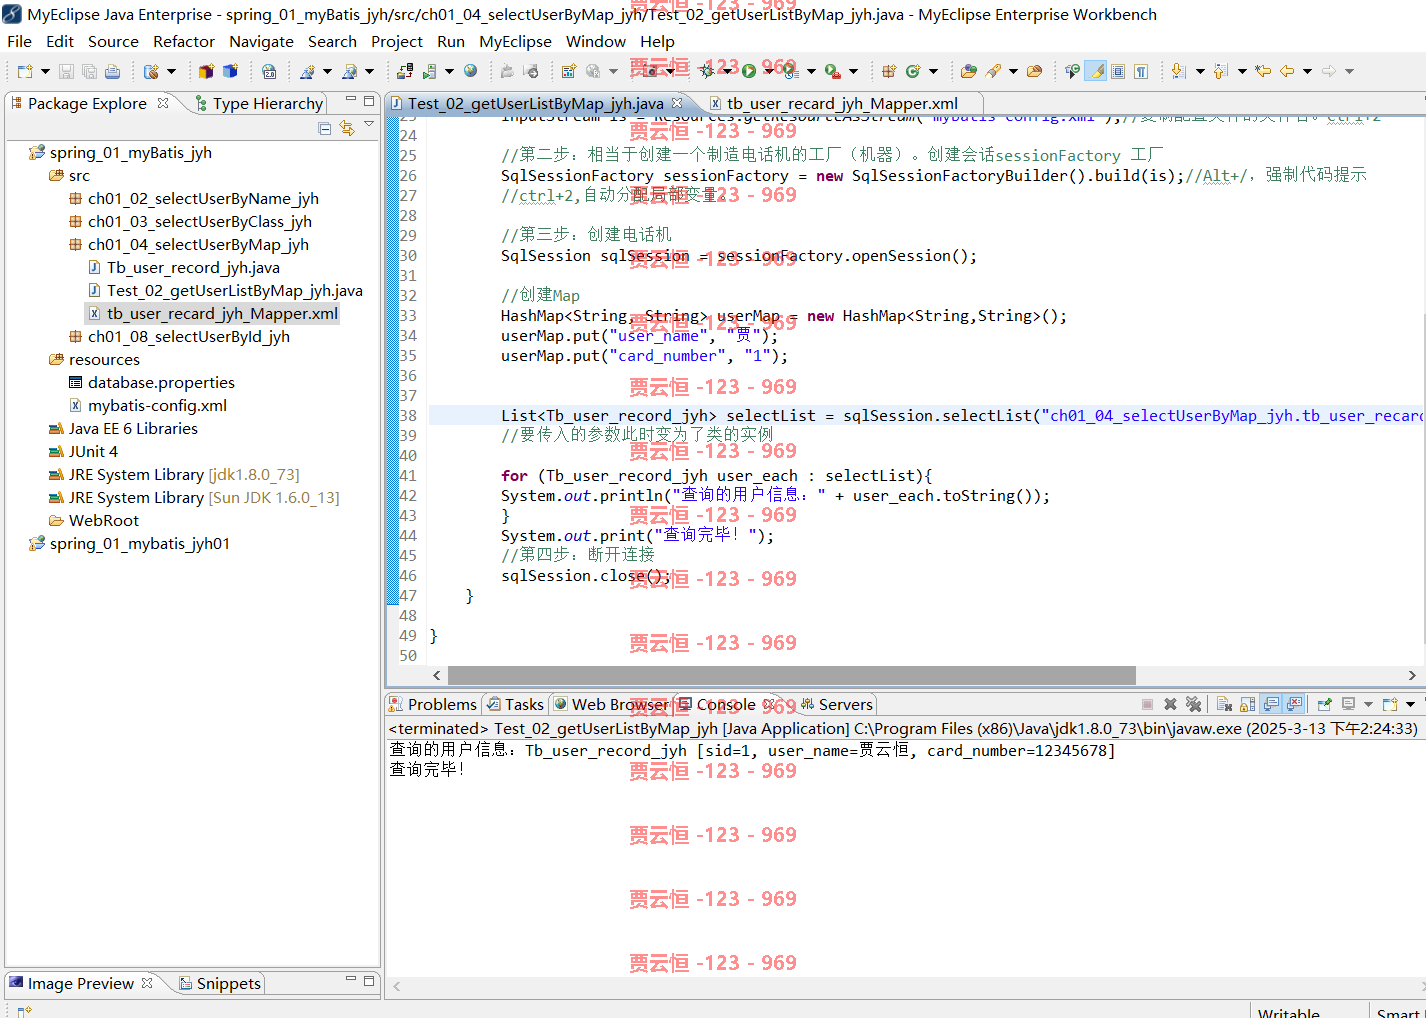1426x1018 pixels.
Task: Select tb_user_recard_jyh_Mapper.xml in Package Explorer
Action: (x=222, y=313)
